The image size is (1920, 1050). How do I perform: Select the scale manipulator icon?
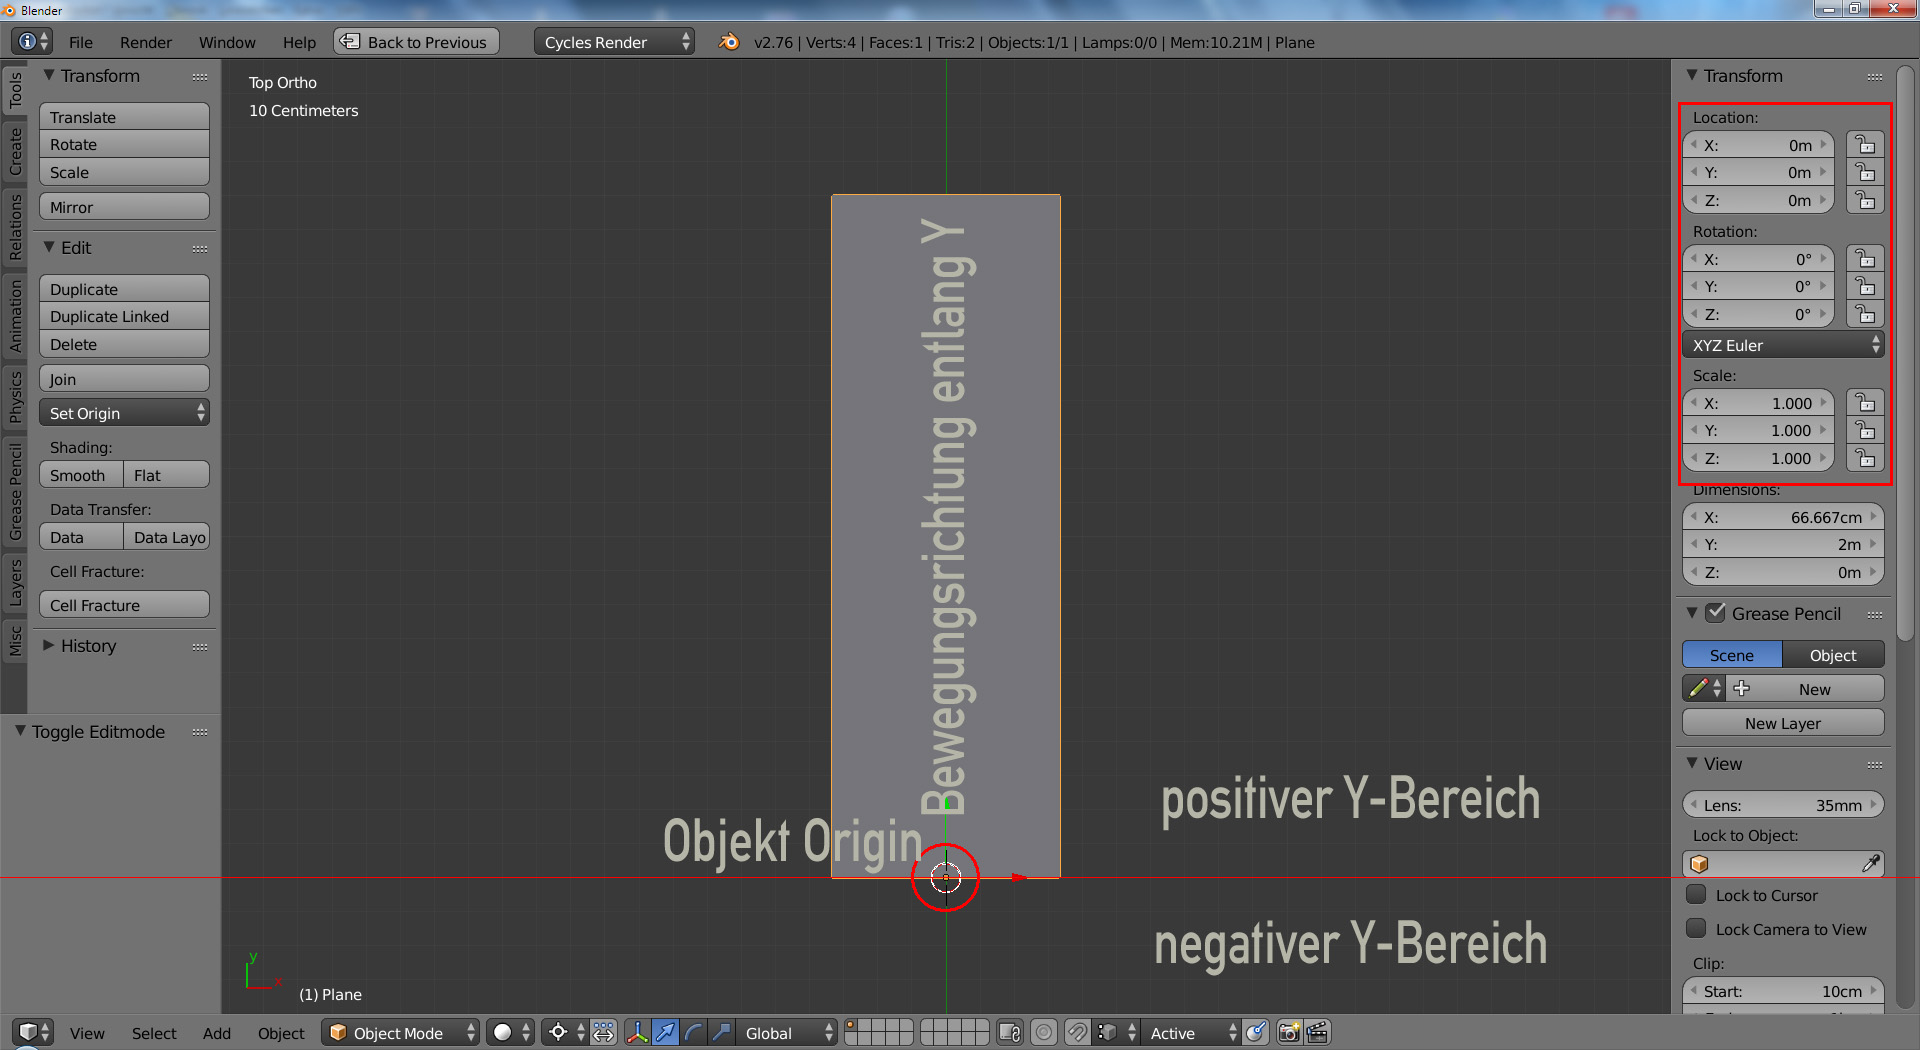tap(721, 1033)
